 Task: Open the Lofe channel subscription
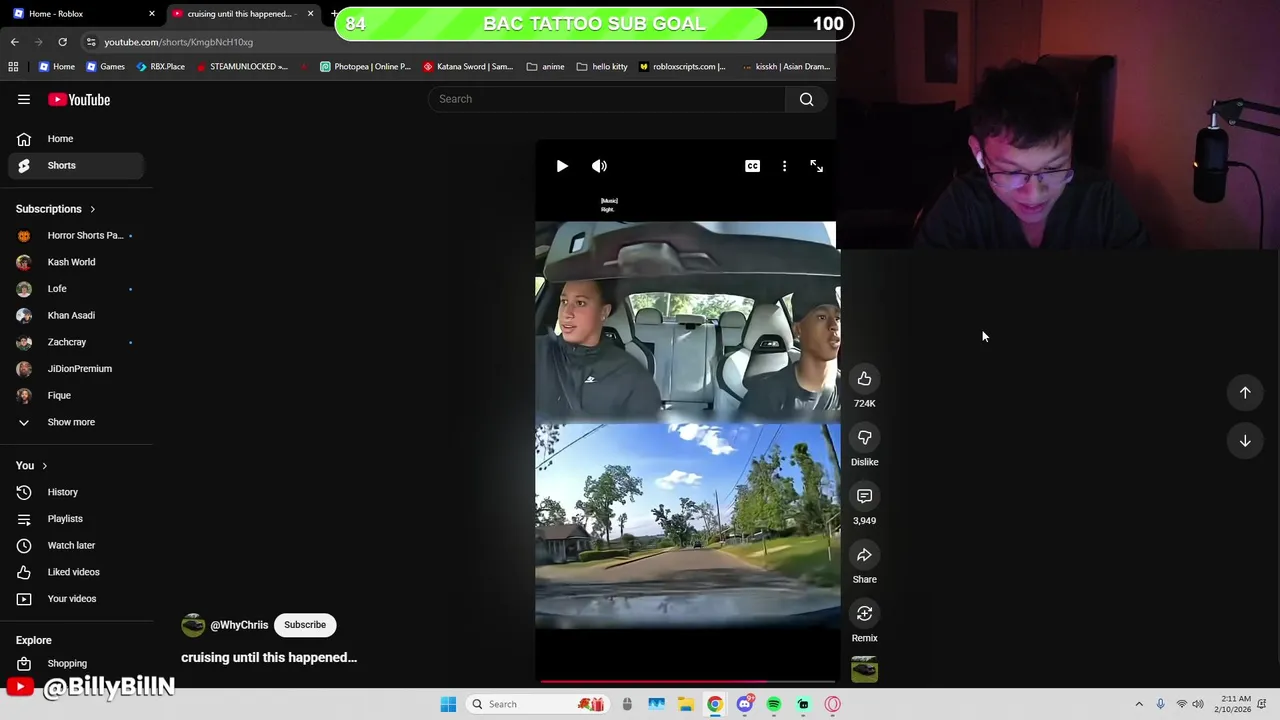click(x=76, y=289)
